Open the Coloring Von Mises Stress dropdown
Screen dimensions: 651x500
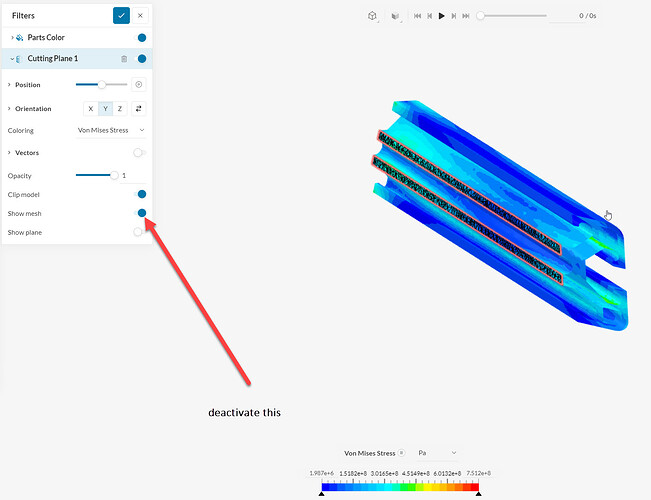click(111, 130)
